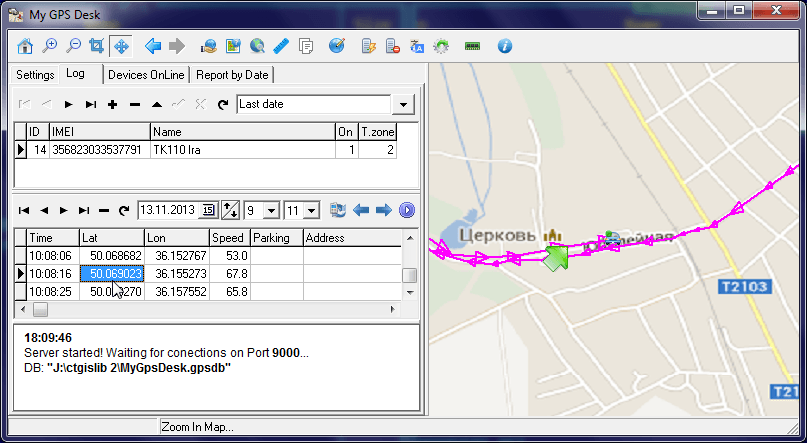The image size is (807, 443).
Task: Click the refresh button in device navigator
Action: pos(224,104)
